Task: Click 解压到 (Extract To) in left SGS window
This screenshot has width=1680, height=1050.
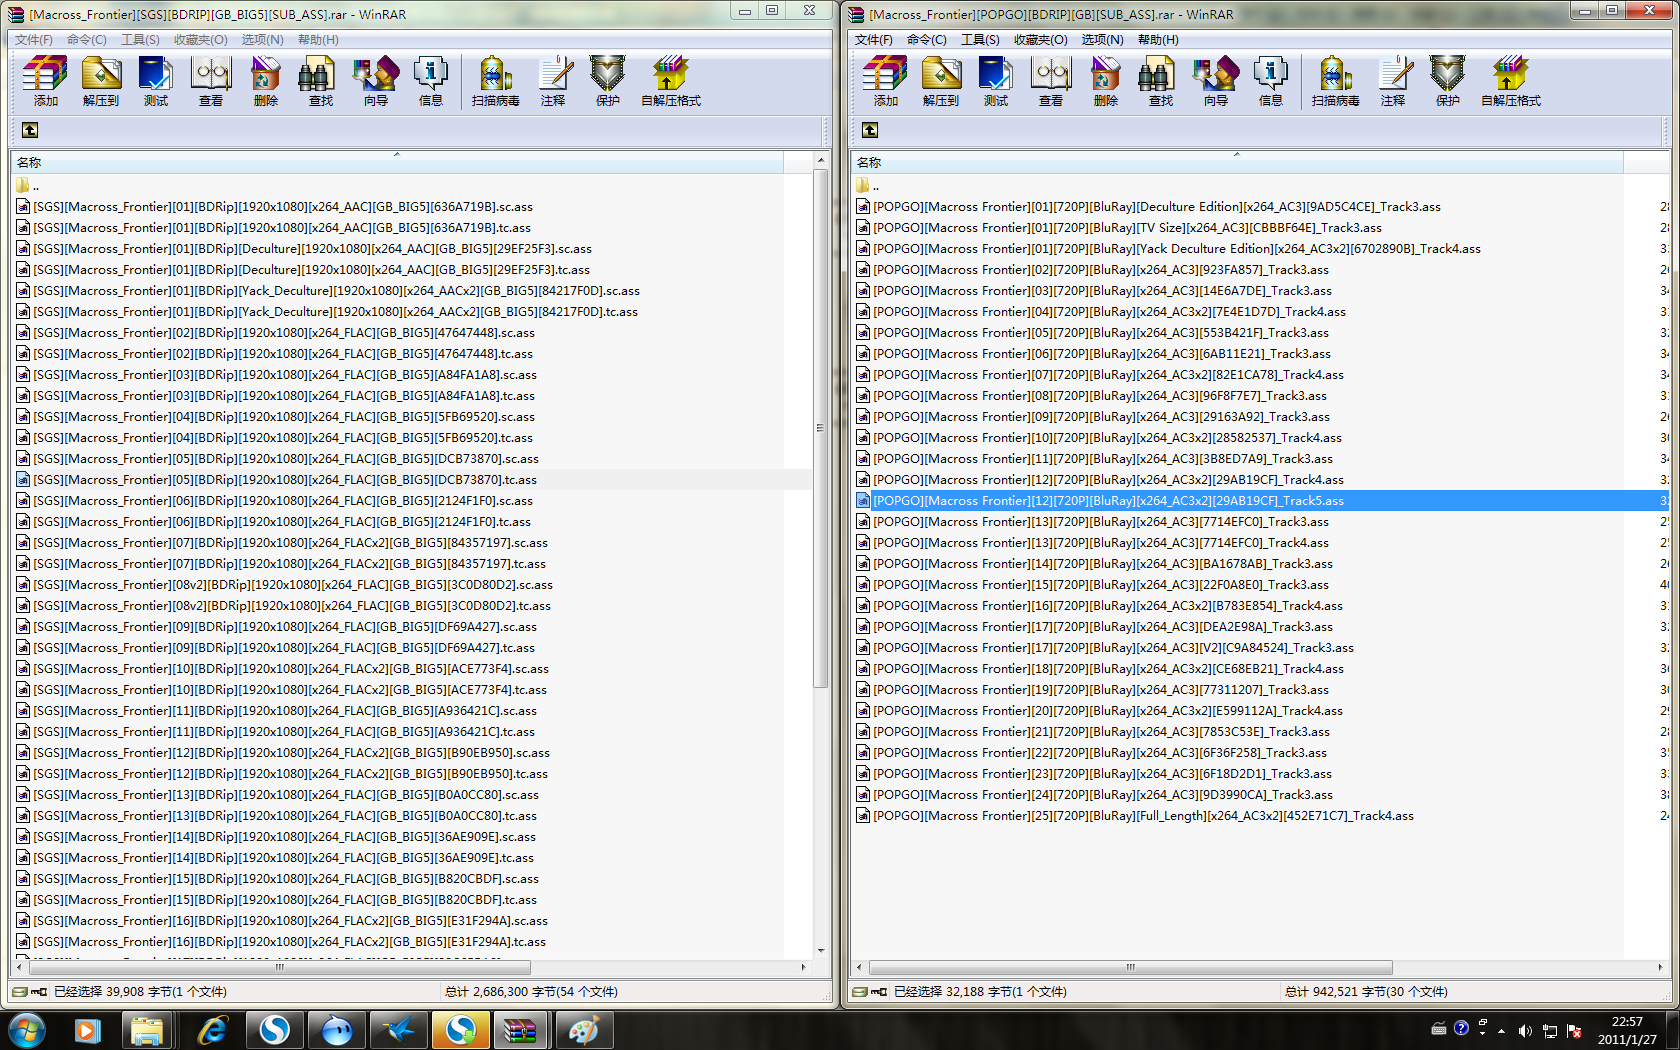Action: [x=100, y=81]
